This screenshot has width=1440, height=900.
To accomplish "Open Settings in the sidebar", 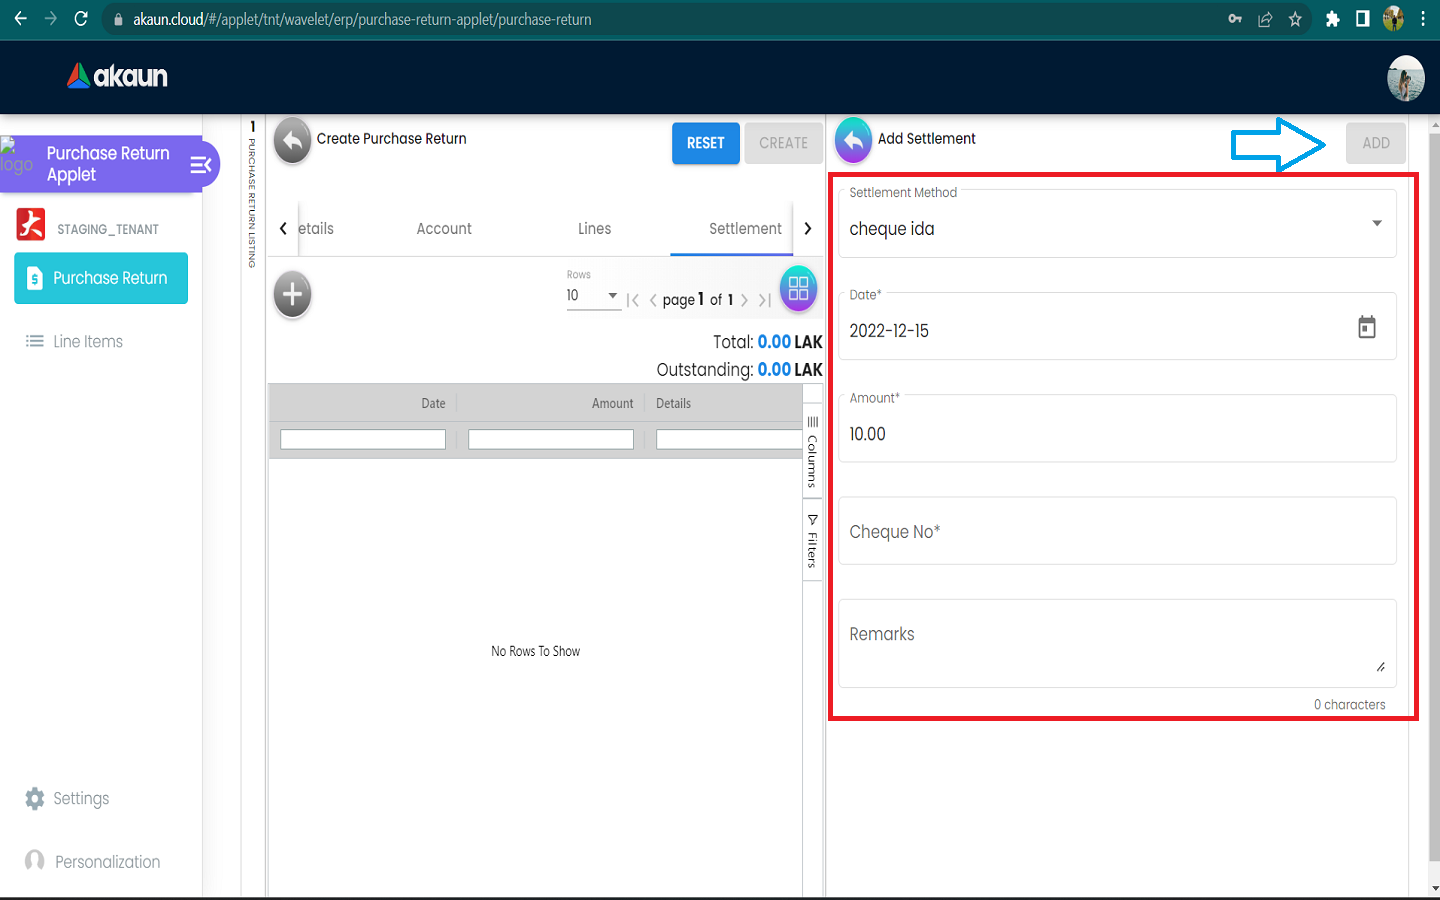I will pyautogui.click(x=68, y=799).
